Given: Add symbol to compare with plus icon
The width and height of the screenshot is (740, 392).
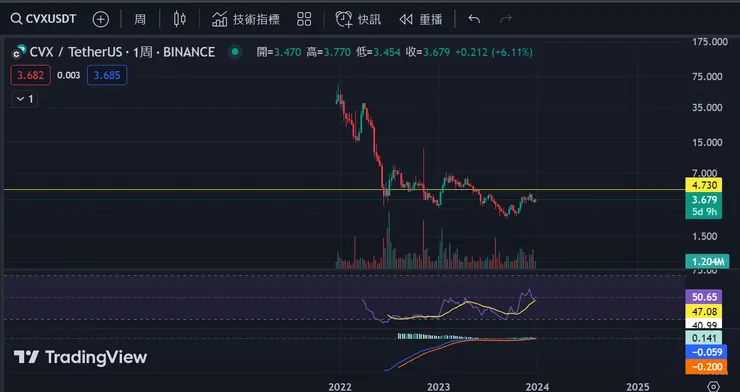Looking at the screenshot, I should (x=101, y=19).
